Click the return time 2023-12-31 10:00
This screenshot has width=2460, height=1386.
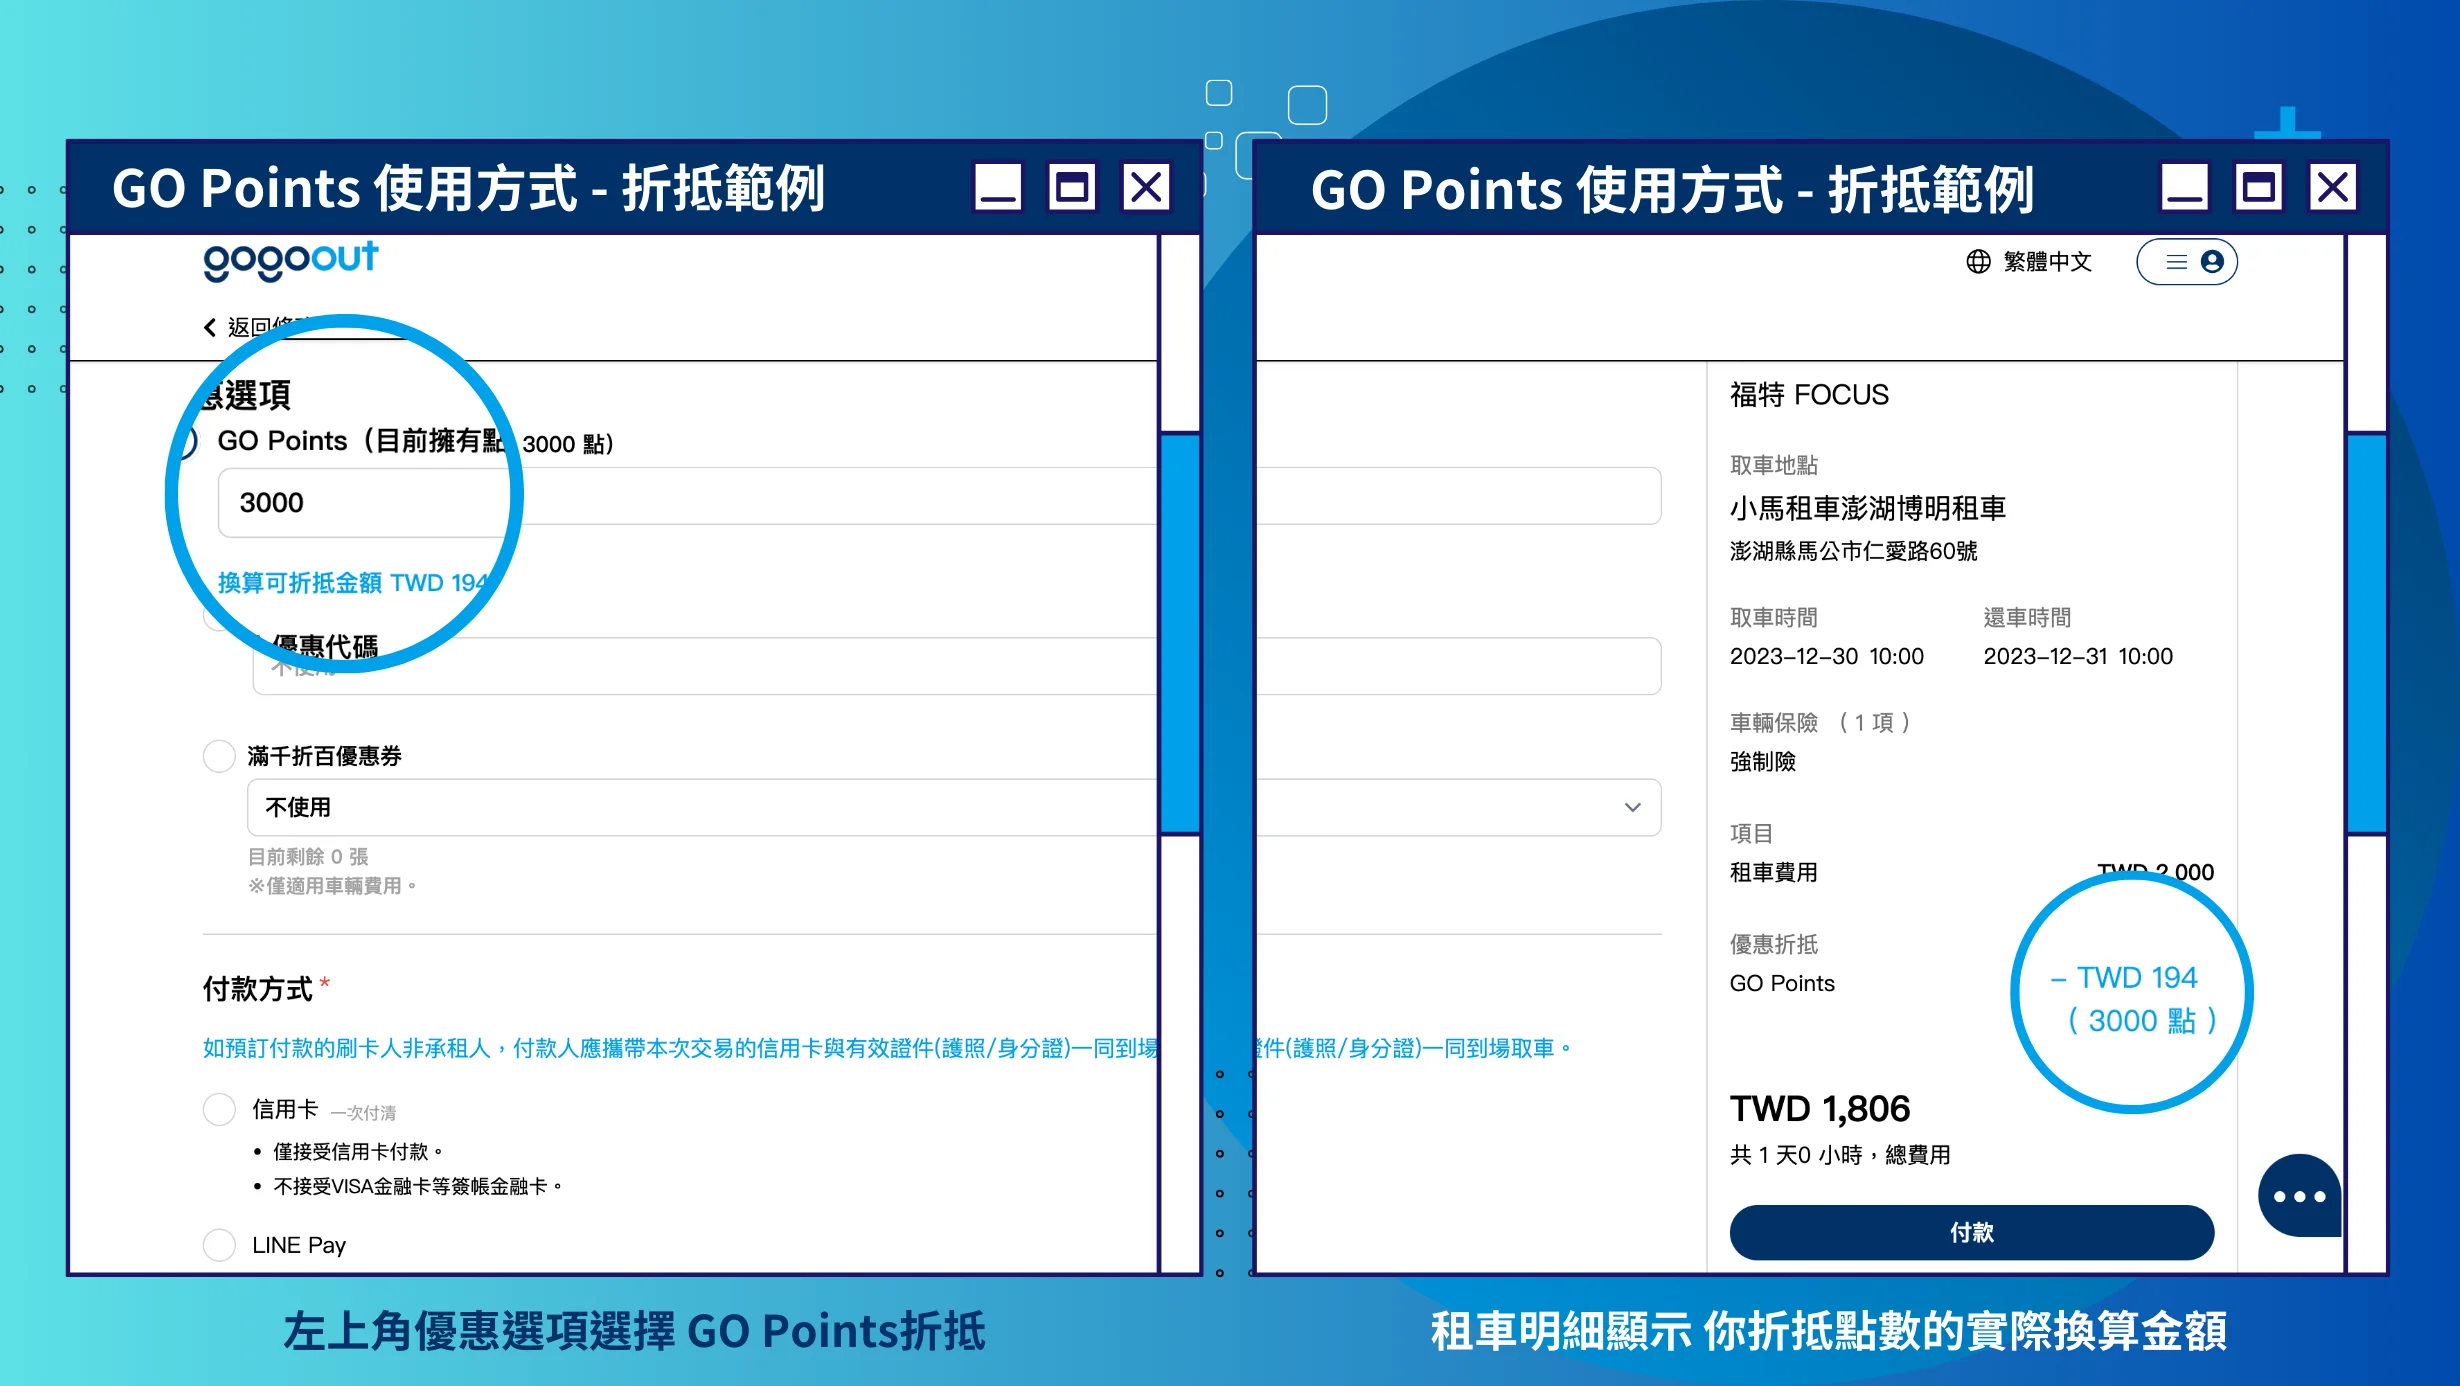[x=2078, y=657]
